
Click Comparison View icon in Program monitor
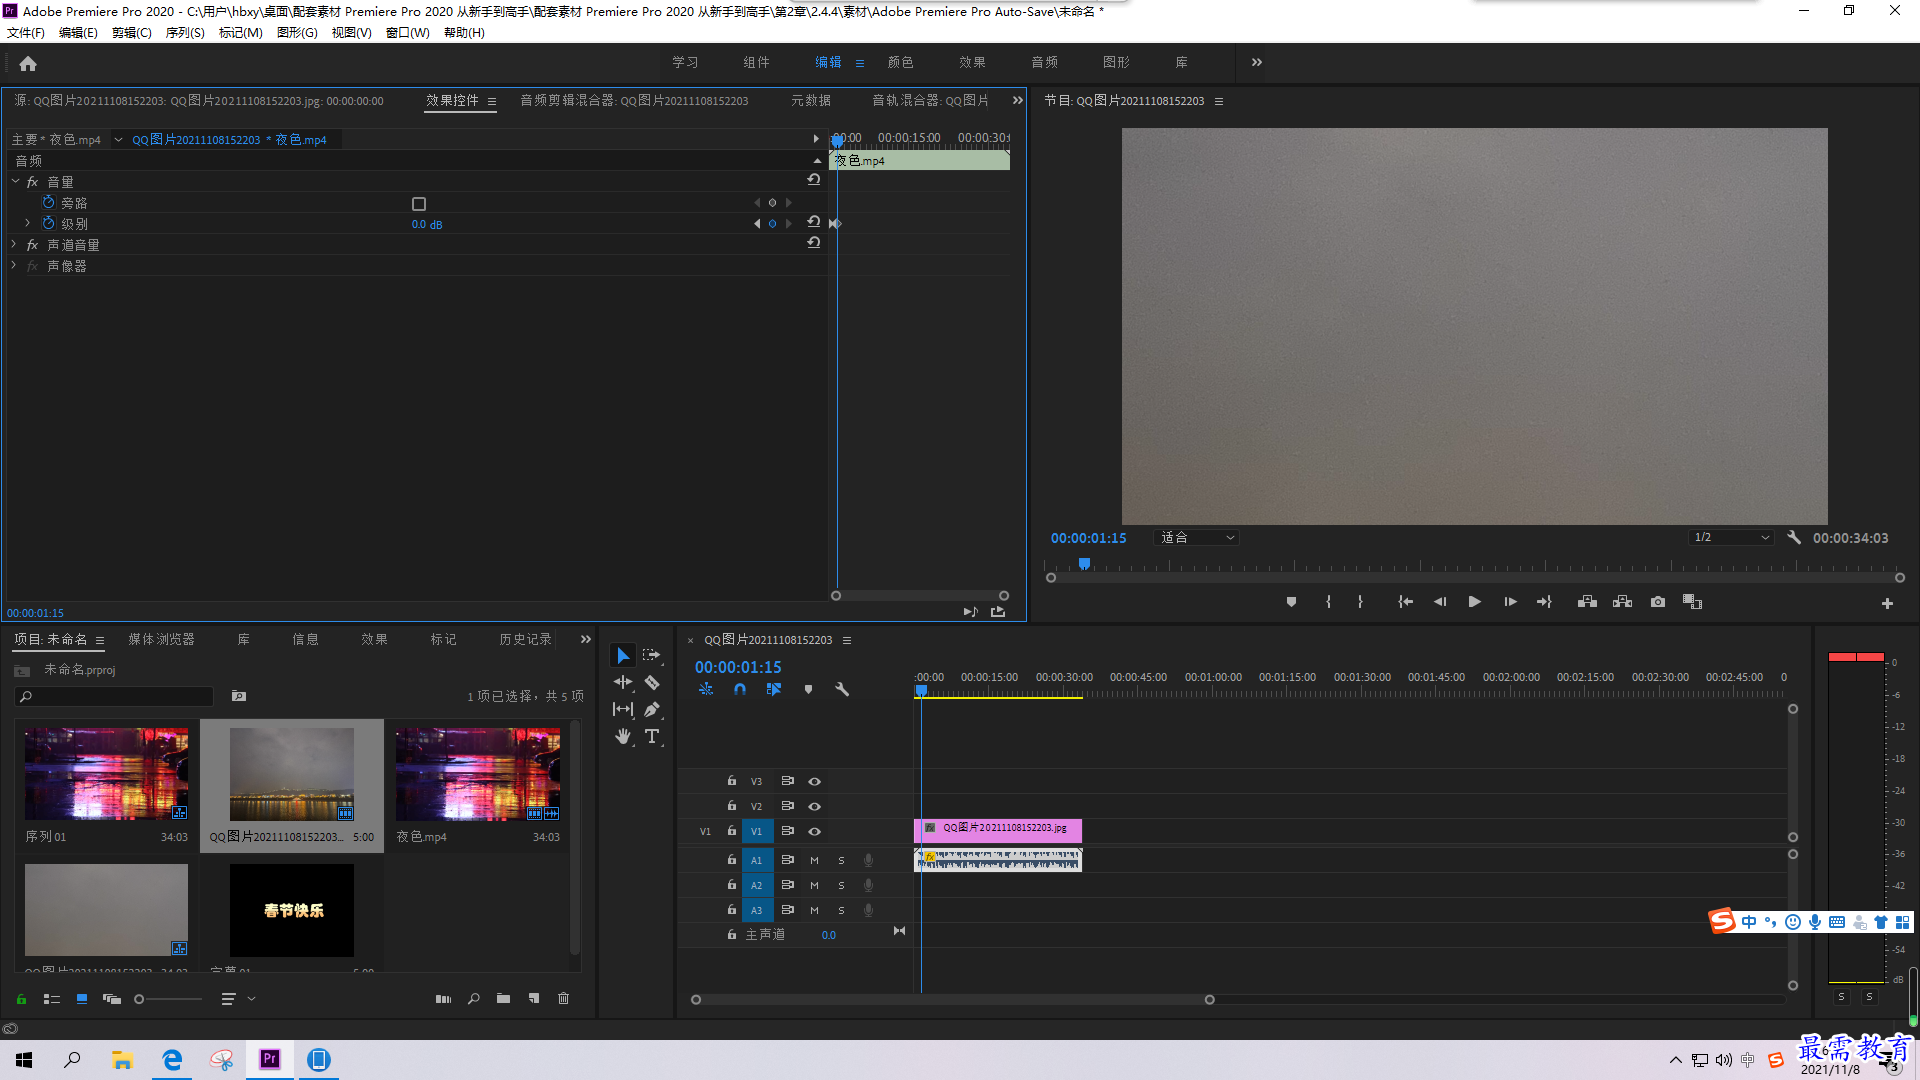pos(1692,602)
